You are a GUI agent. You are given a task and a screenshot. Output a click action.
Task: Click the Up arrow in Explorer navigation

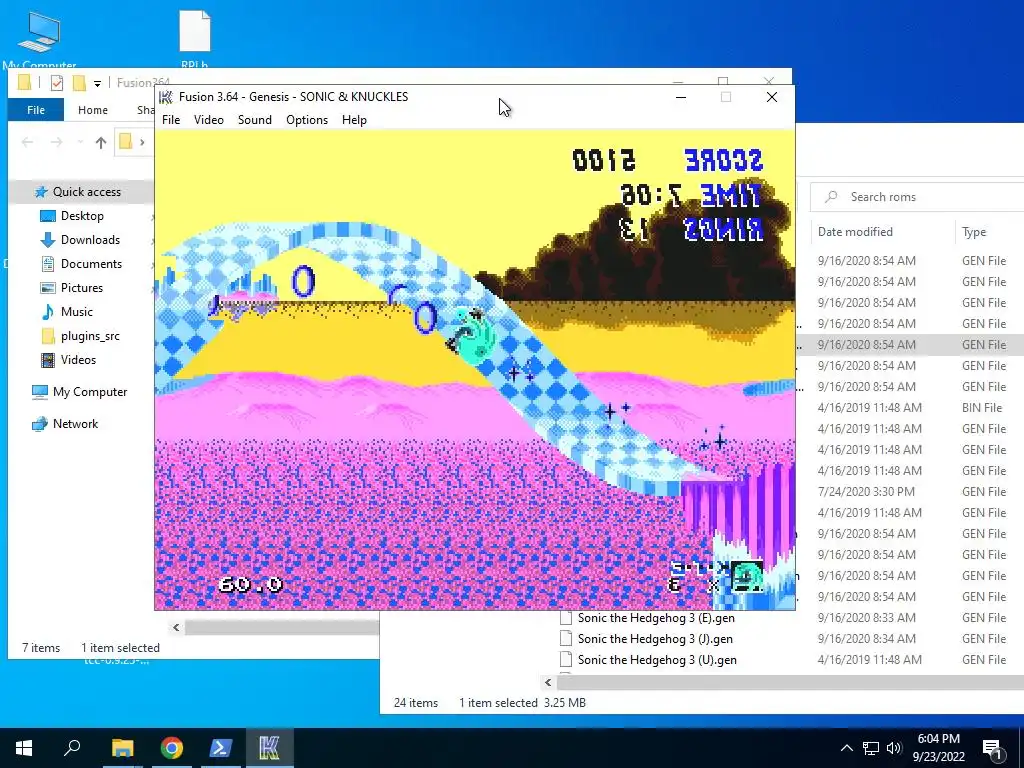[101, 142]
